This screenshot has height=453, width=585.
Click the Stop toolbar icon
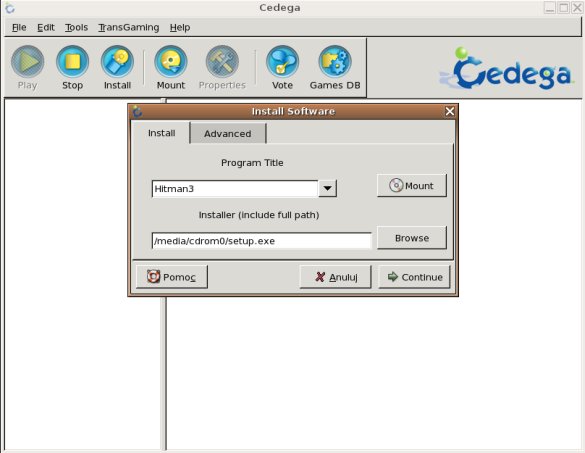click(72, 67)
